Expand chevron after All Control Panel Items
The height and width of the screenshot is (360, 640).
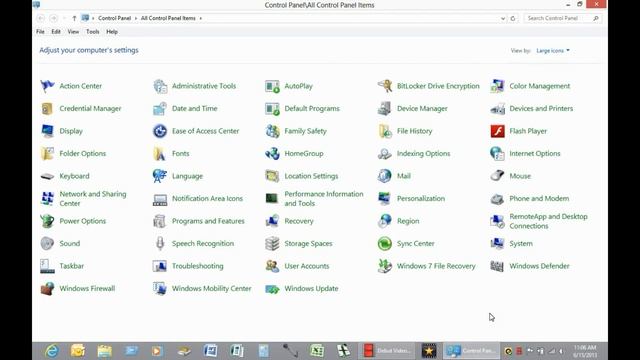click(x=200, y=18)
